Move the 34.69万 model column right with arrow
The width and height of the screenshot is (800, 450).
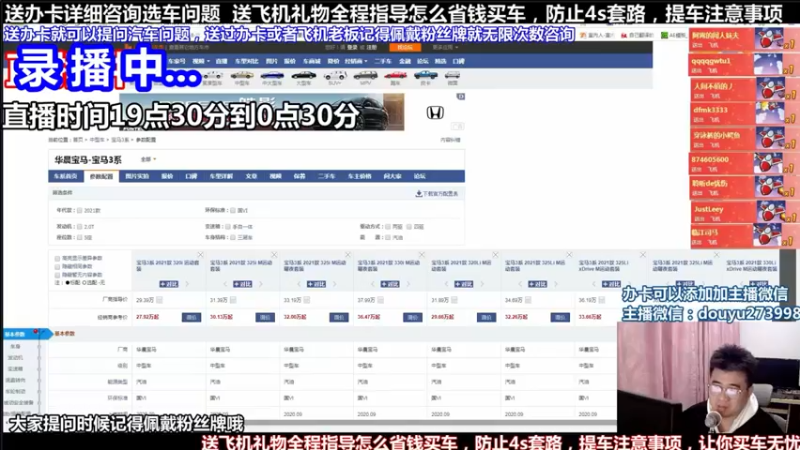pyautogui.click(x=556, y=284)
